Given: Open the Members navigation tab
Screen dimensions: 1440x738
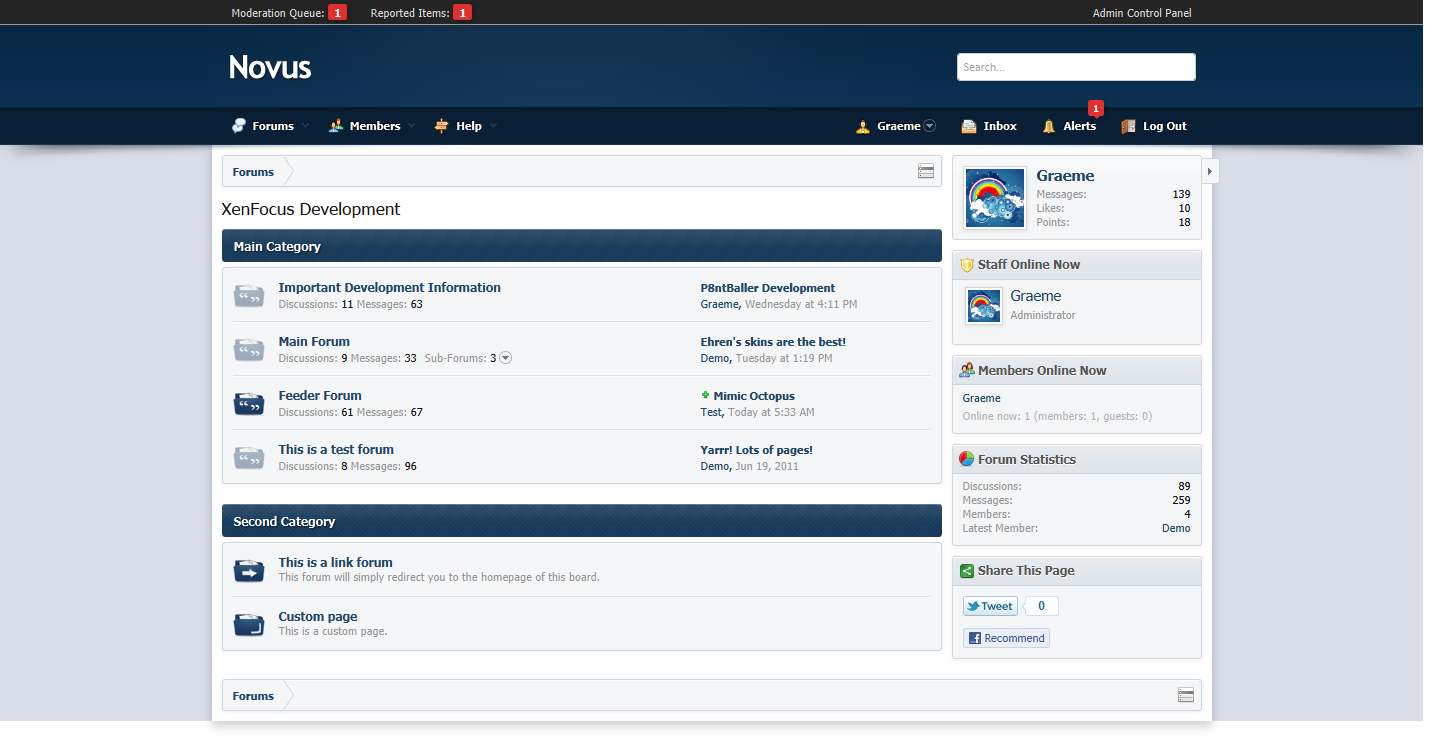Looking at the screenshot, I should coord(365,126).
